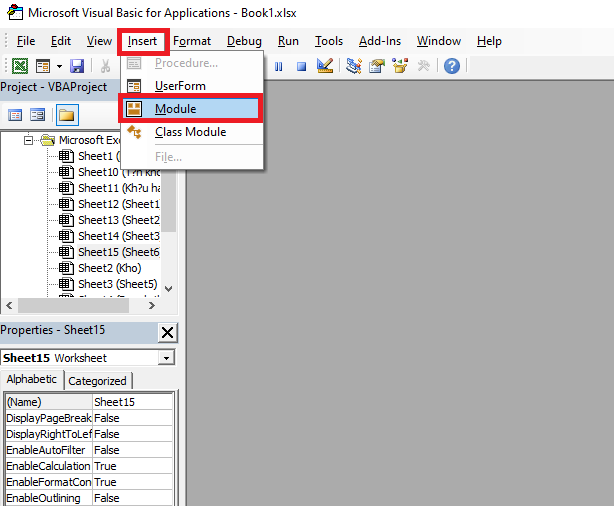Close the Properties - Sheet15 pane
Screen dimensions: 614x506
167,333
